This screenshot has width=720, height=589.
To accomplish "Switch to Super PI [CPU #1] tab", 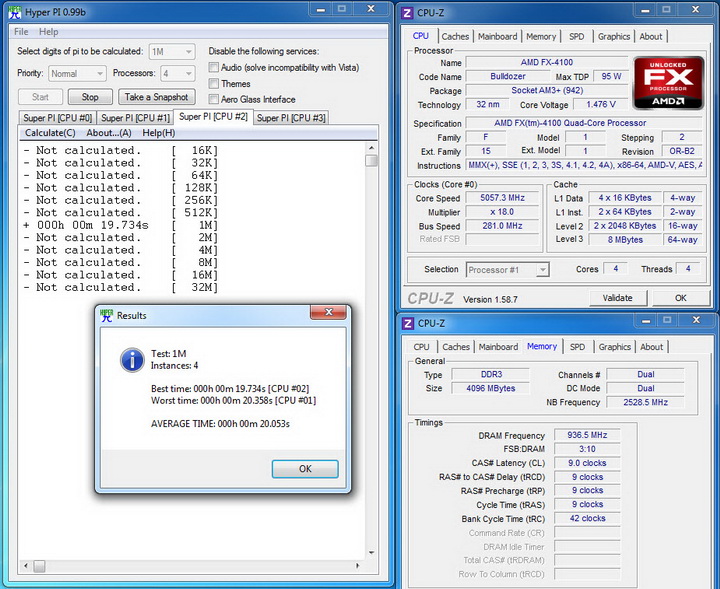I will [135, 118].
